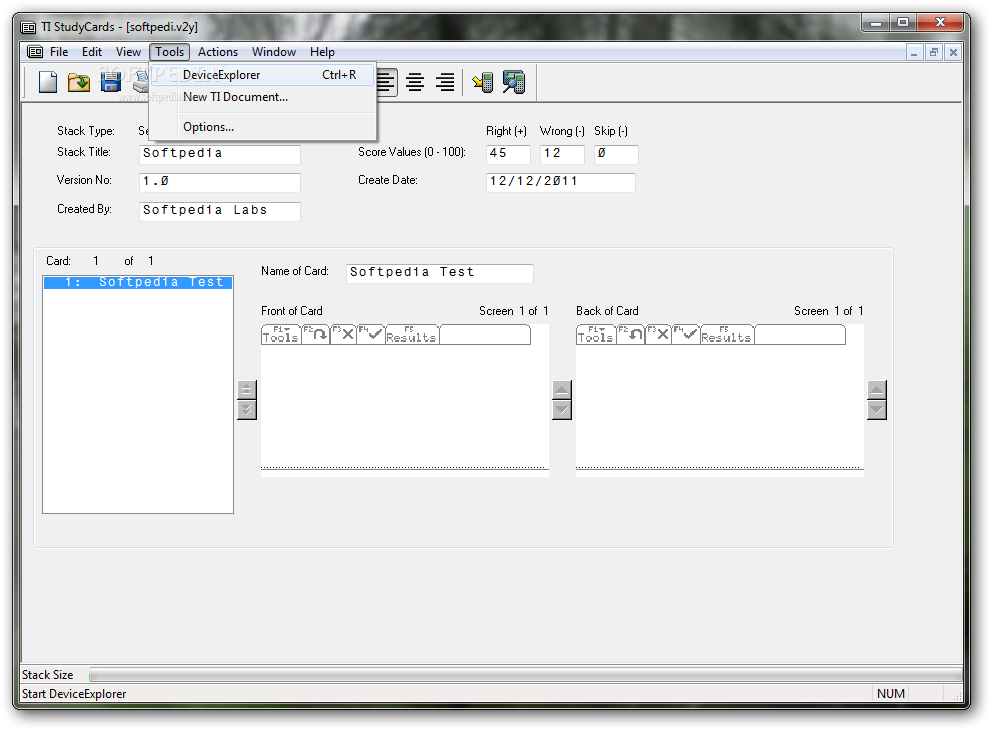Click inside the Front of Card editing area
This screenshot has height=730, width=991.
404,406
